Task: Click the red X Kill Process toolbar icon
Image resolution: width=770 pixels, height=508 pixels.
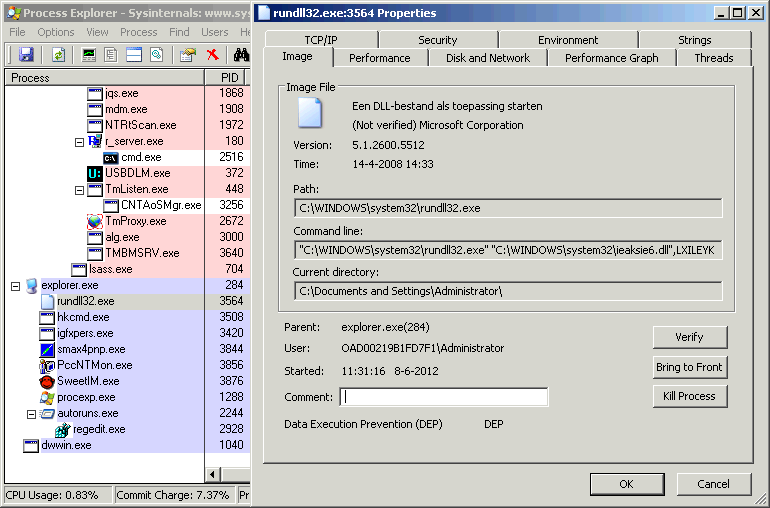Action: pos(212,55)
